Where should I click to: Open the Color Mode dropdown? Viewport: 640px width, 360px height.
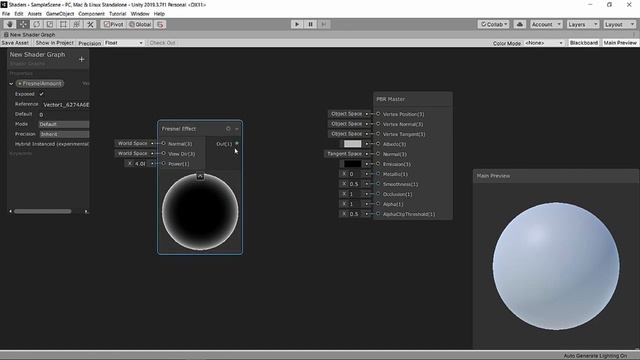click(x=544, y=43)
